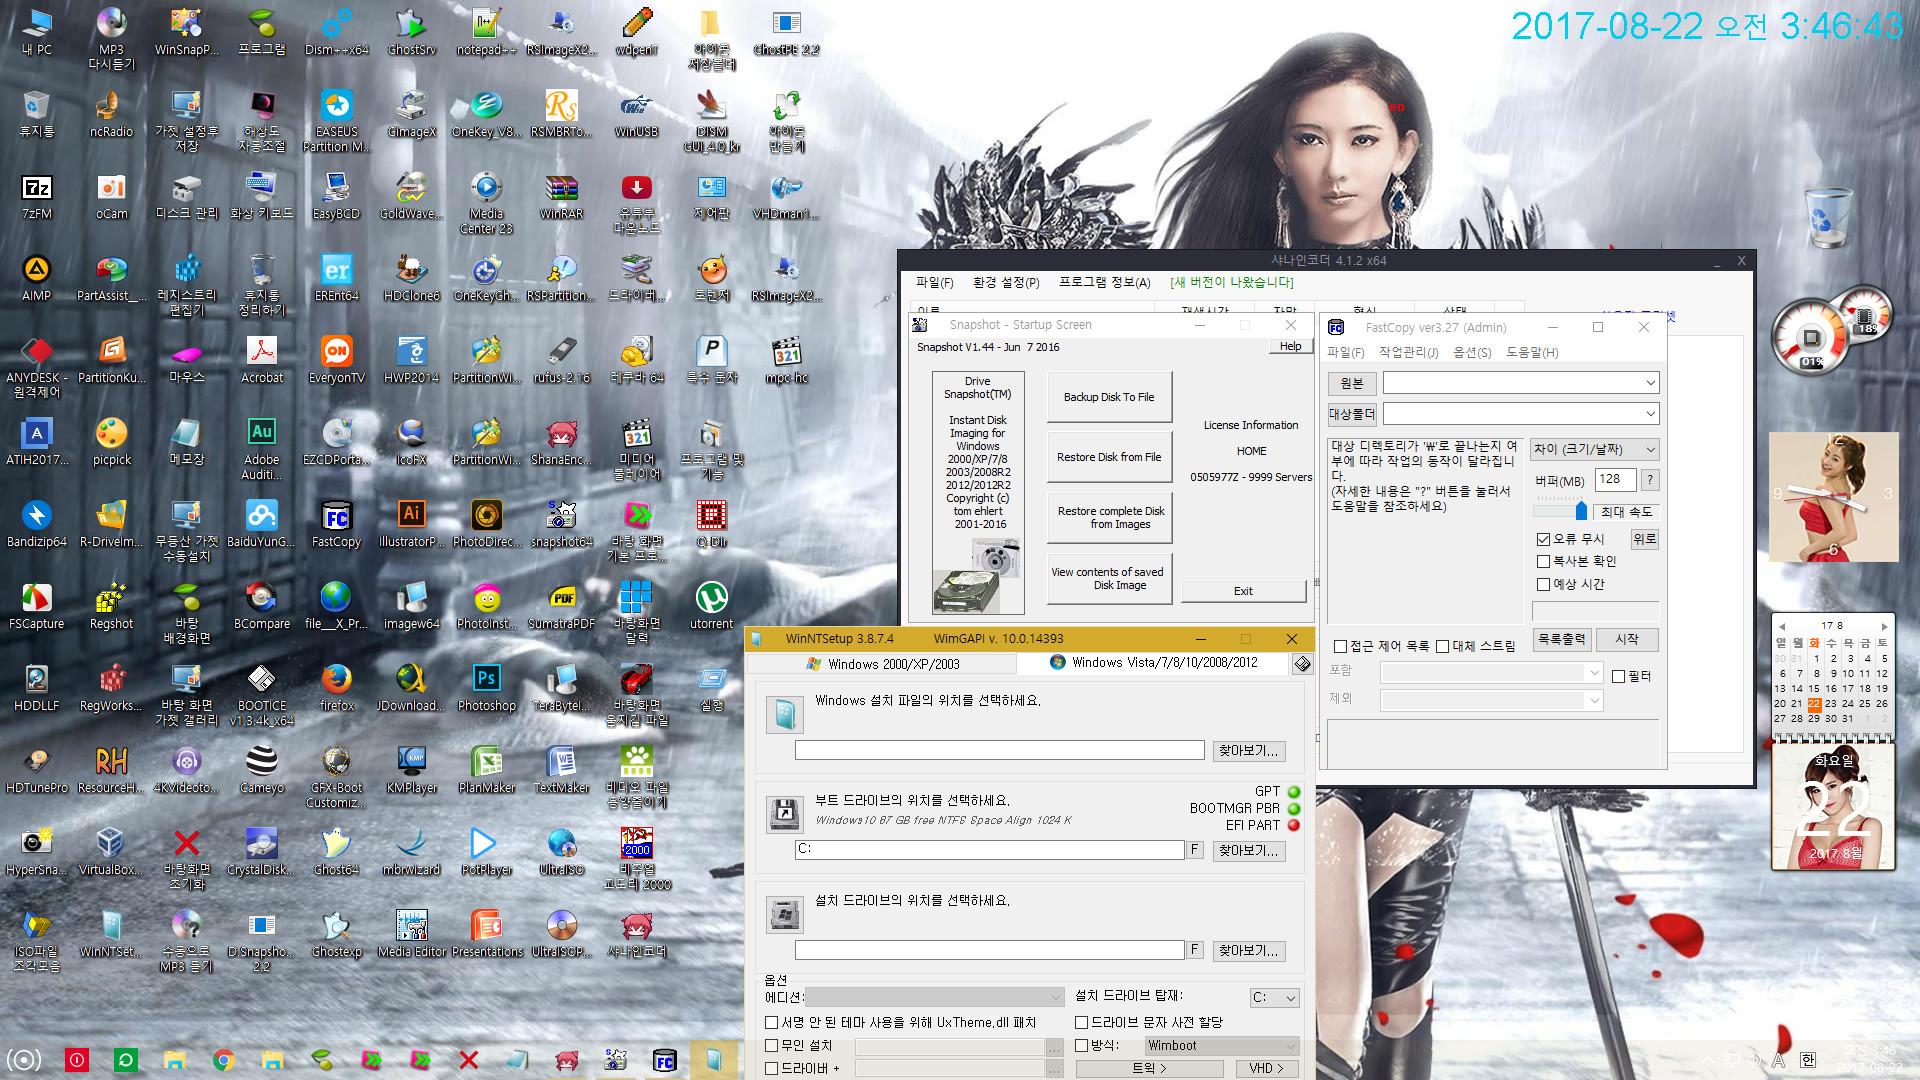Click the 버퍼(MB) field showing 128
1920x1080 pixels.
1615,480
